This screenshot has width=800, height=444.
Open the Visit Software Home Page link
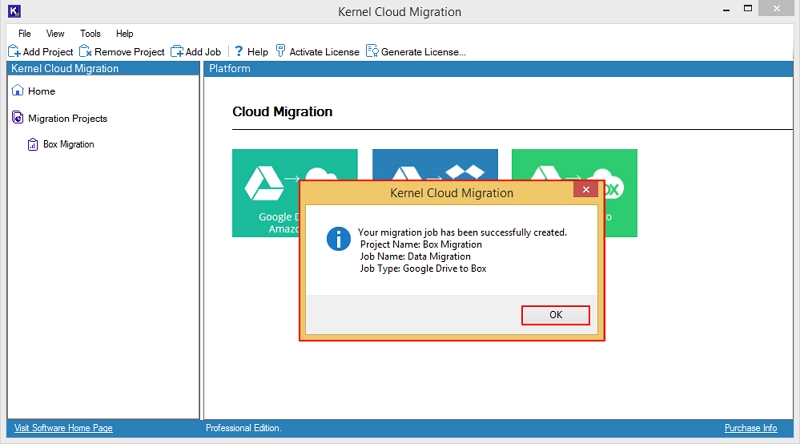63,428
